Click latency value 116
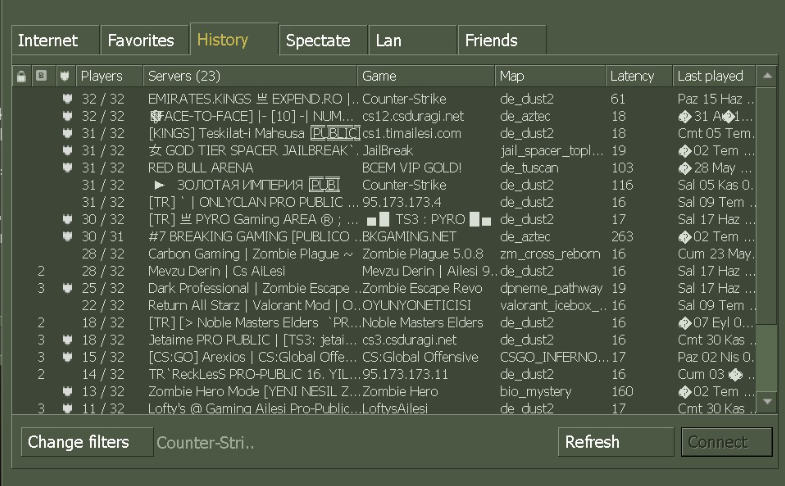 pos(622,185)
